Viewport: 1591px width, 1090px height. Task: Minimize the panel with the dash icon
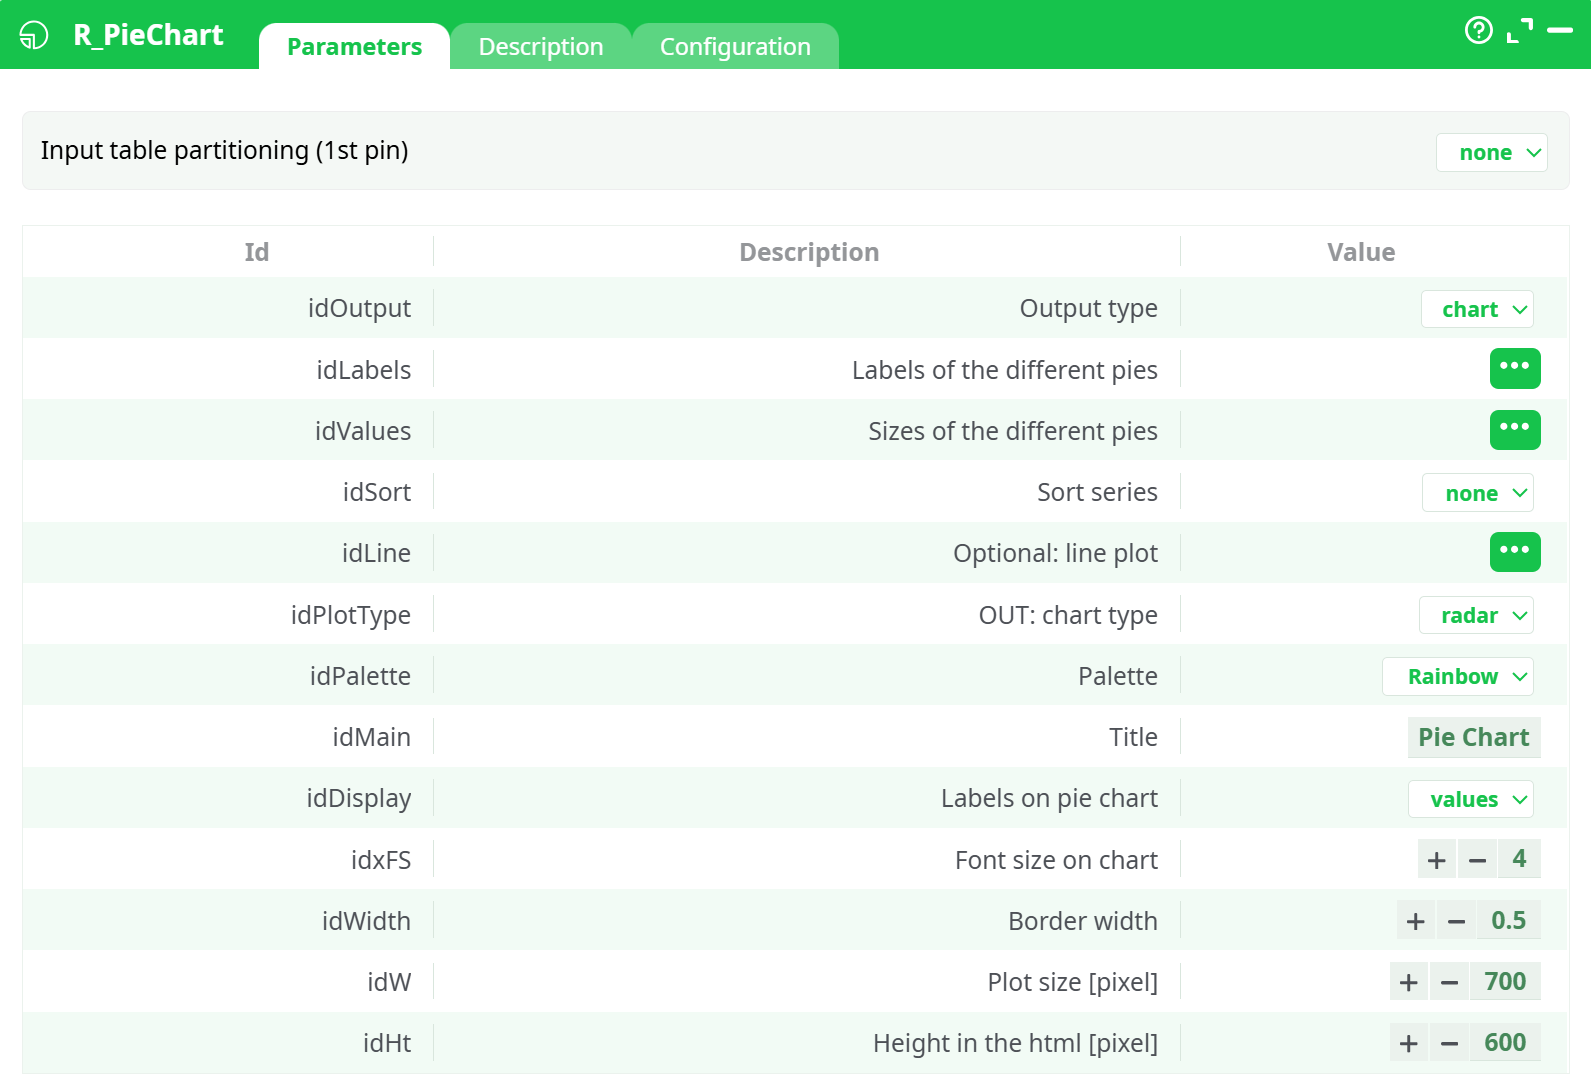(x=1560, y=31)
